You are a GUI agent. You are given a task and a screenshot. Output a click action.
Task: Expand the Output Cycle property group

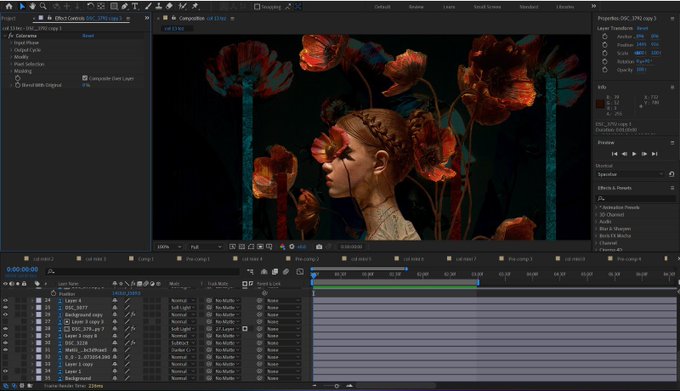(x=11, y=50)
